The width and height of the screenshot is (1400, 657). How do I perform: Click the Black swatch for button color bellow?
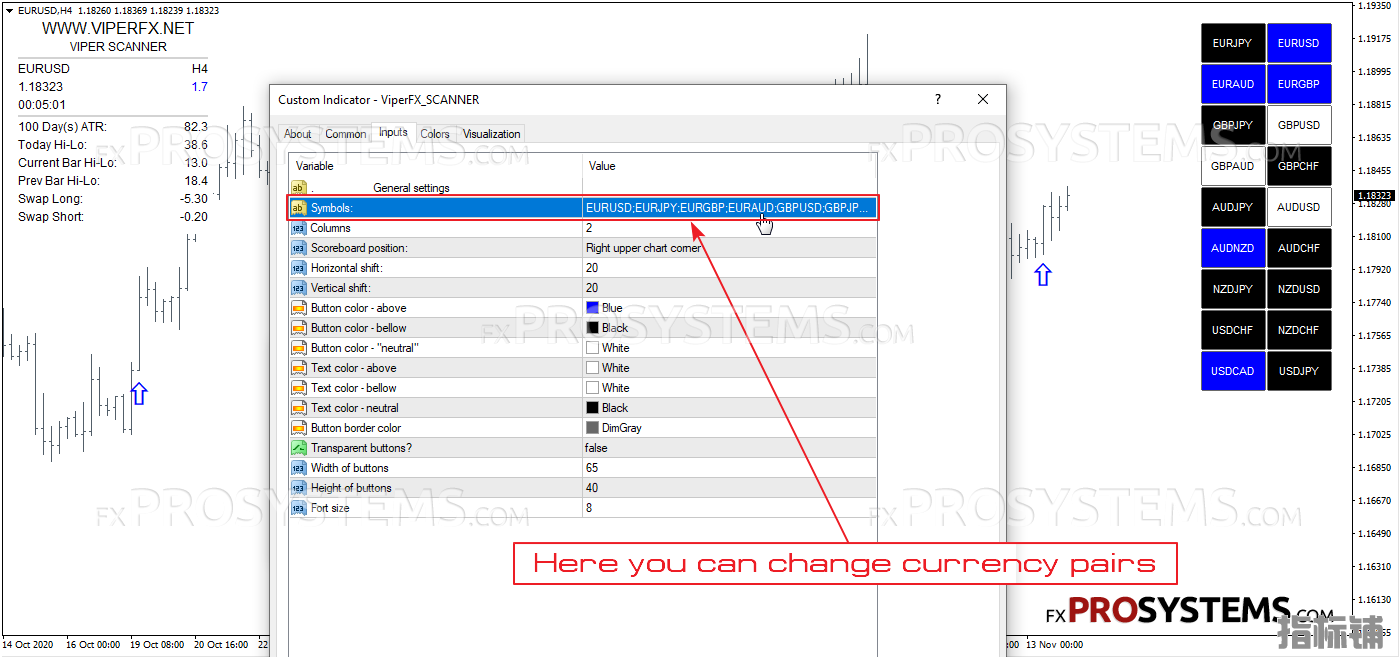(592, 328)
